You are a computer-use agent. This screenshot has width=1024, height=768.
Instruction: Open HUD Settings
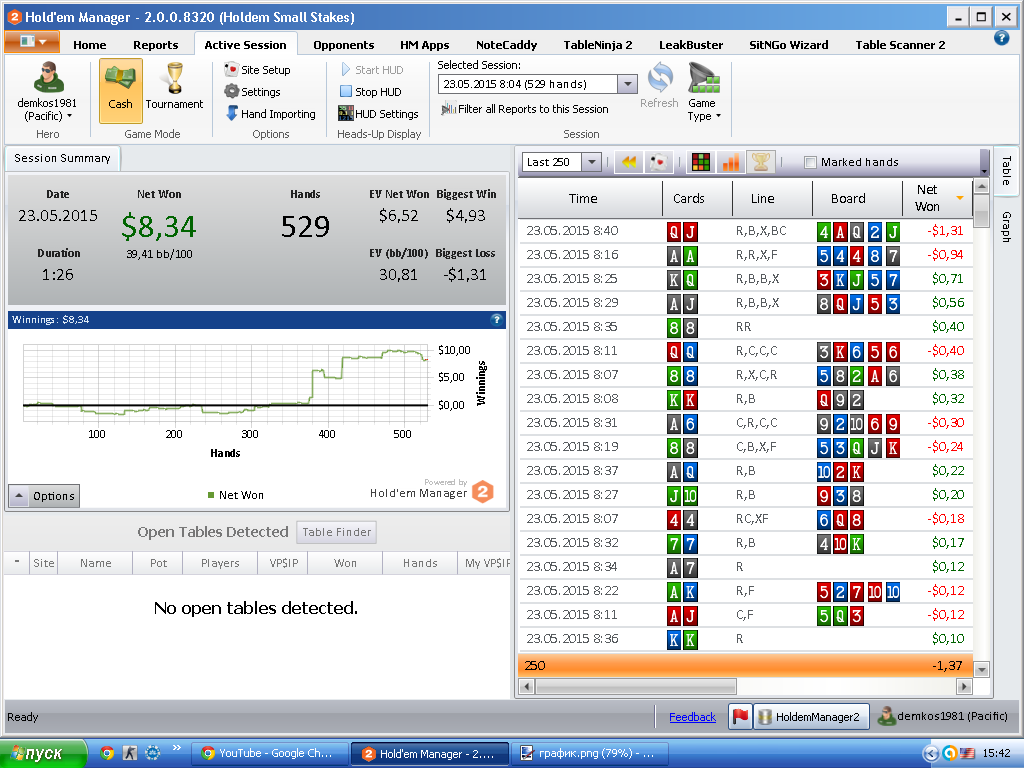click(378, 114)
